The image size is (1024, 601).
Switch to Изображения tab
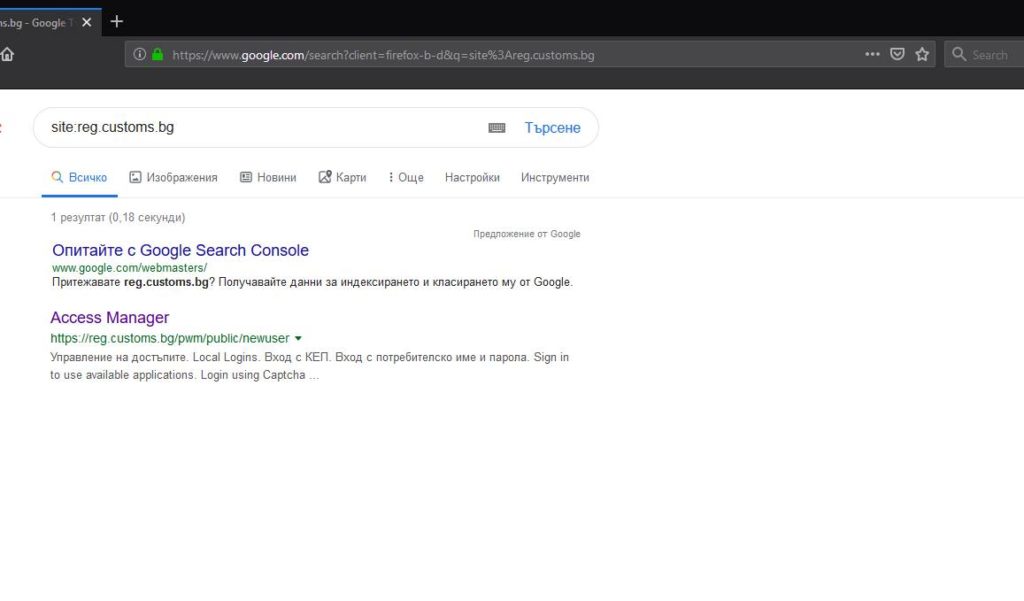173,178
